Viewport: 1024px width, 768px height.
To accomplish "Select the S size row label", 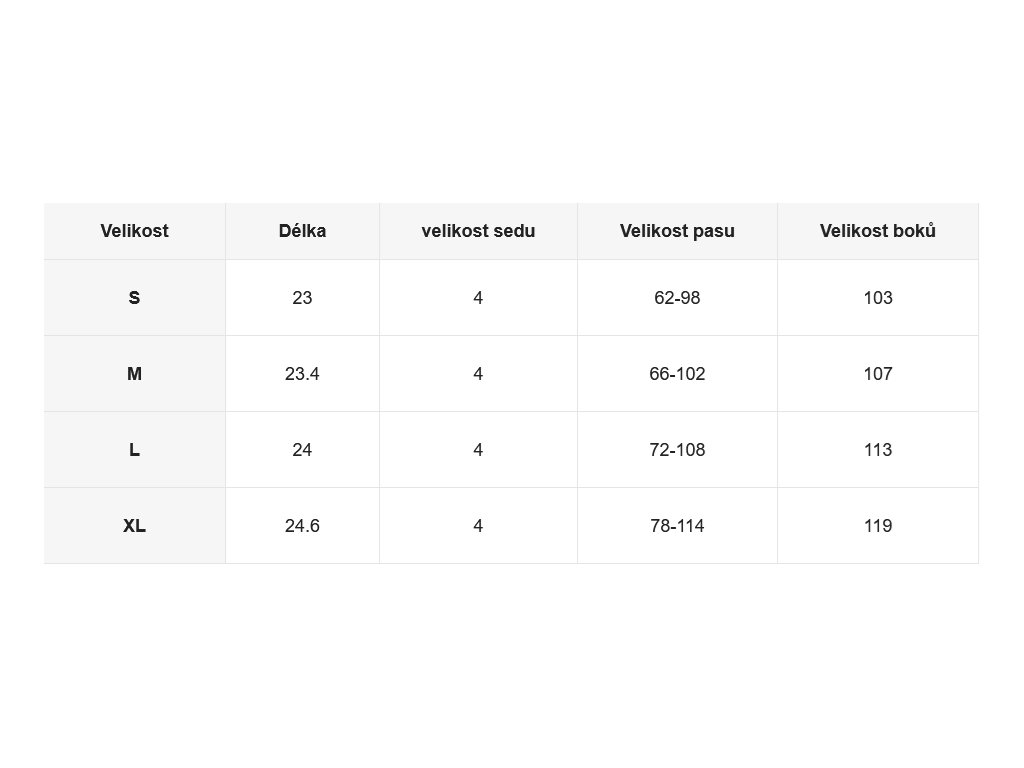I will click(x=135, y=298).
